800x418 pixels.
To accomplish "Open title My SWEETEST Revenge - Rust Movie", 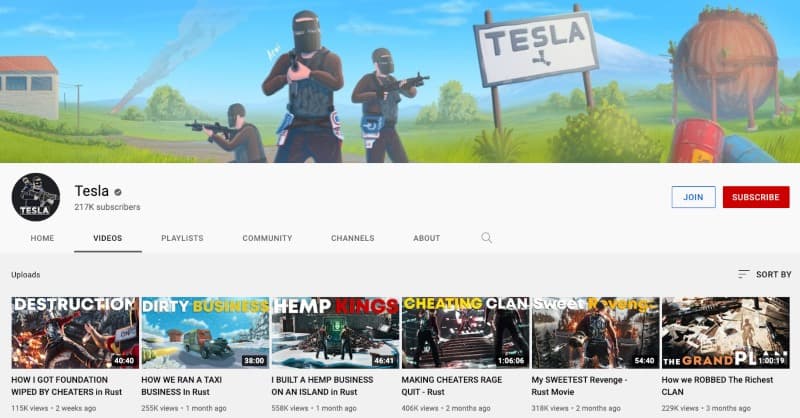I will coord(580,386).
